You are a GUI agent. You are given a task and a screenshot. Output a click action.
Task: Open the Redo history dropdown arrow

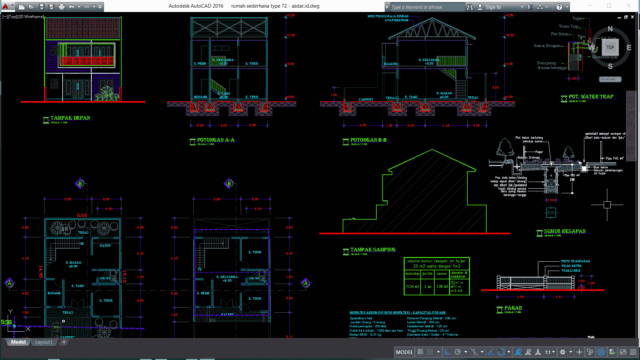click(94, 7)
